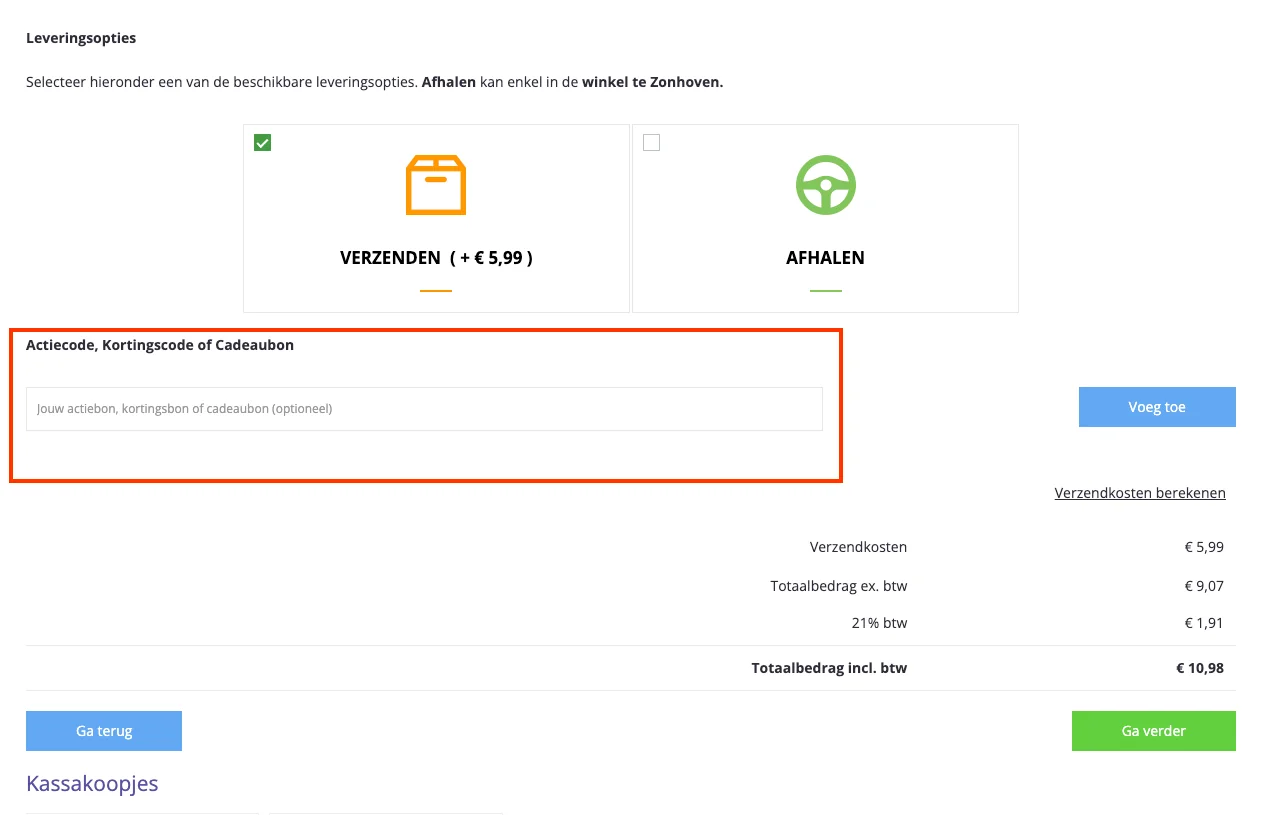Click the green steering wheel pickup icon
The height and width of the screenshot is (815, 1277).
tap(825, 185)
